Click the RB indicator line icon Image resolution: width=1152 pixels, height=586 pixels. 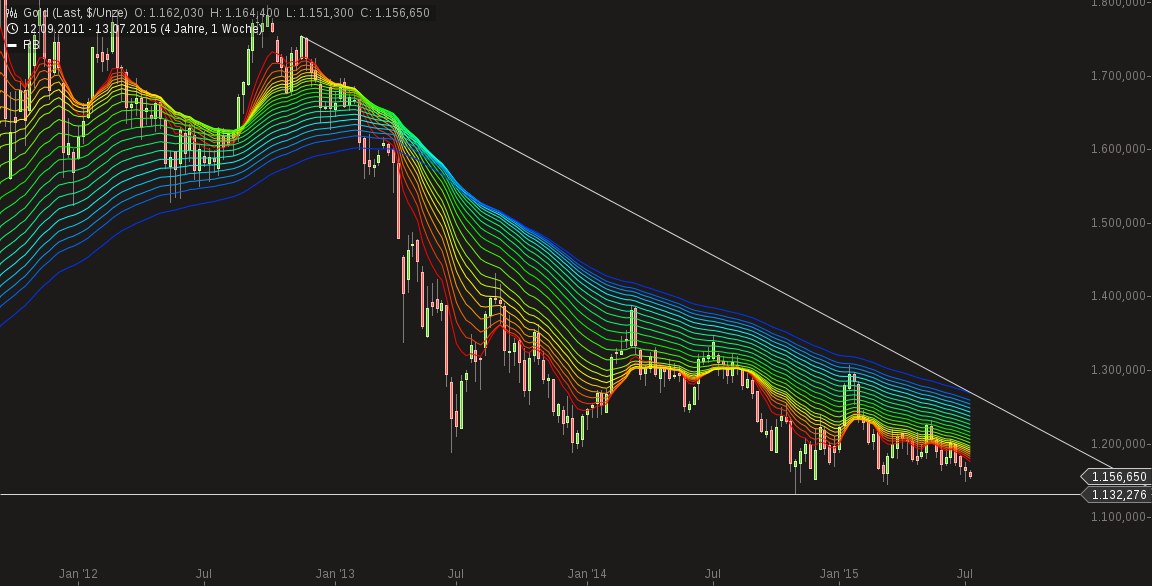(12, 44)
